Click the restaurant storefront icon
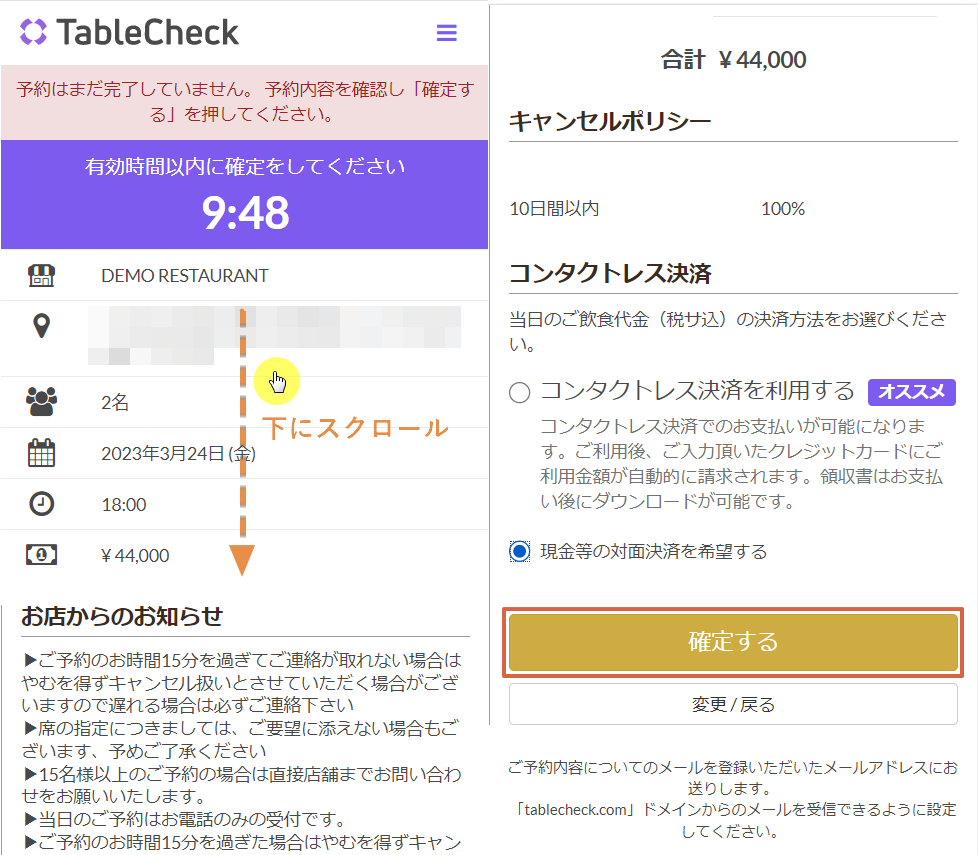This screenshot has height=855, width=979. (41, 275)
